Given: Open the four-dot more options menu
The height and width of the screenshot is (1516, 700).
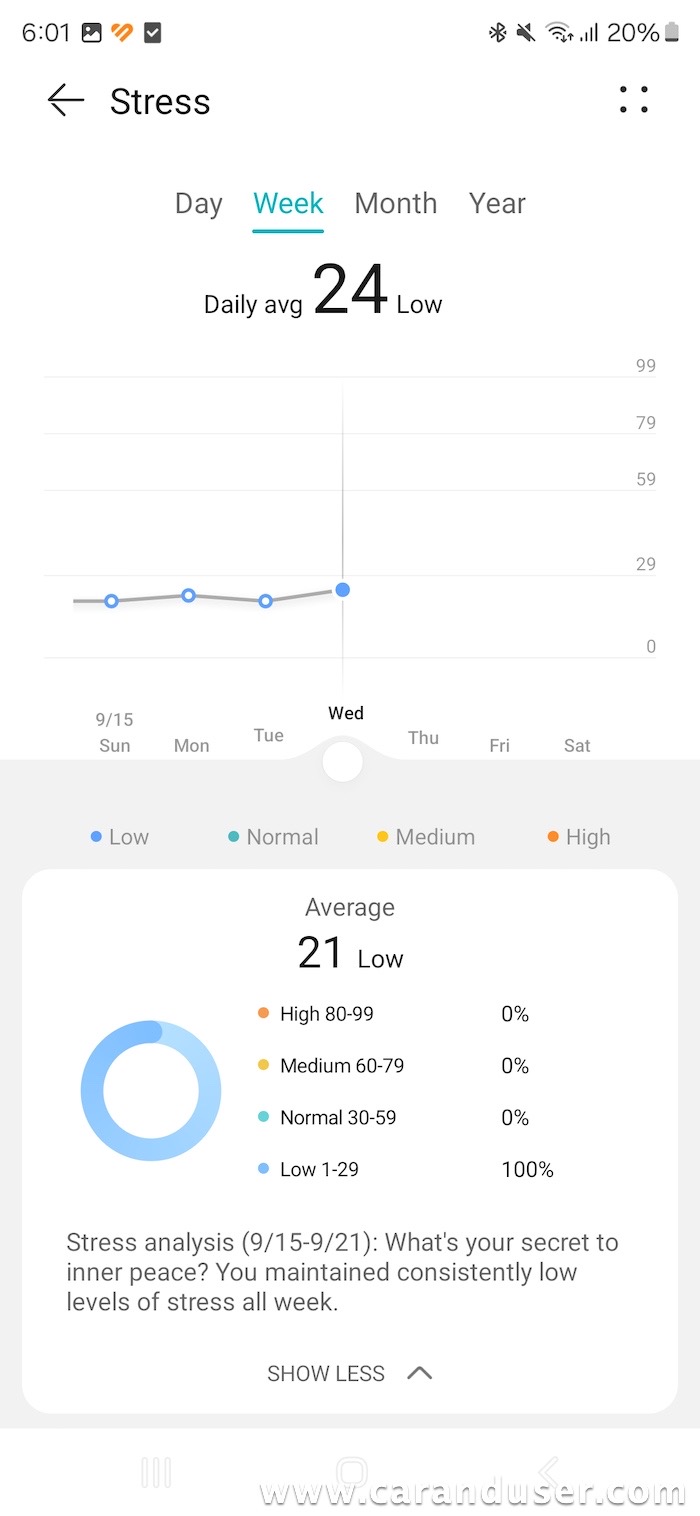Looking at the screenshot, I should coord(634,100).
